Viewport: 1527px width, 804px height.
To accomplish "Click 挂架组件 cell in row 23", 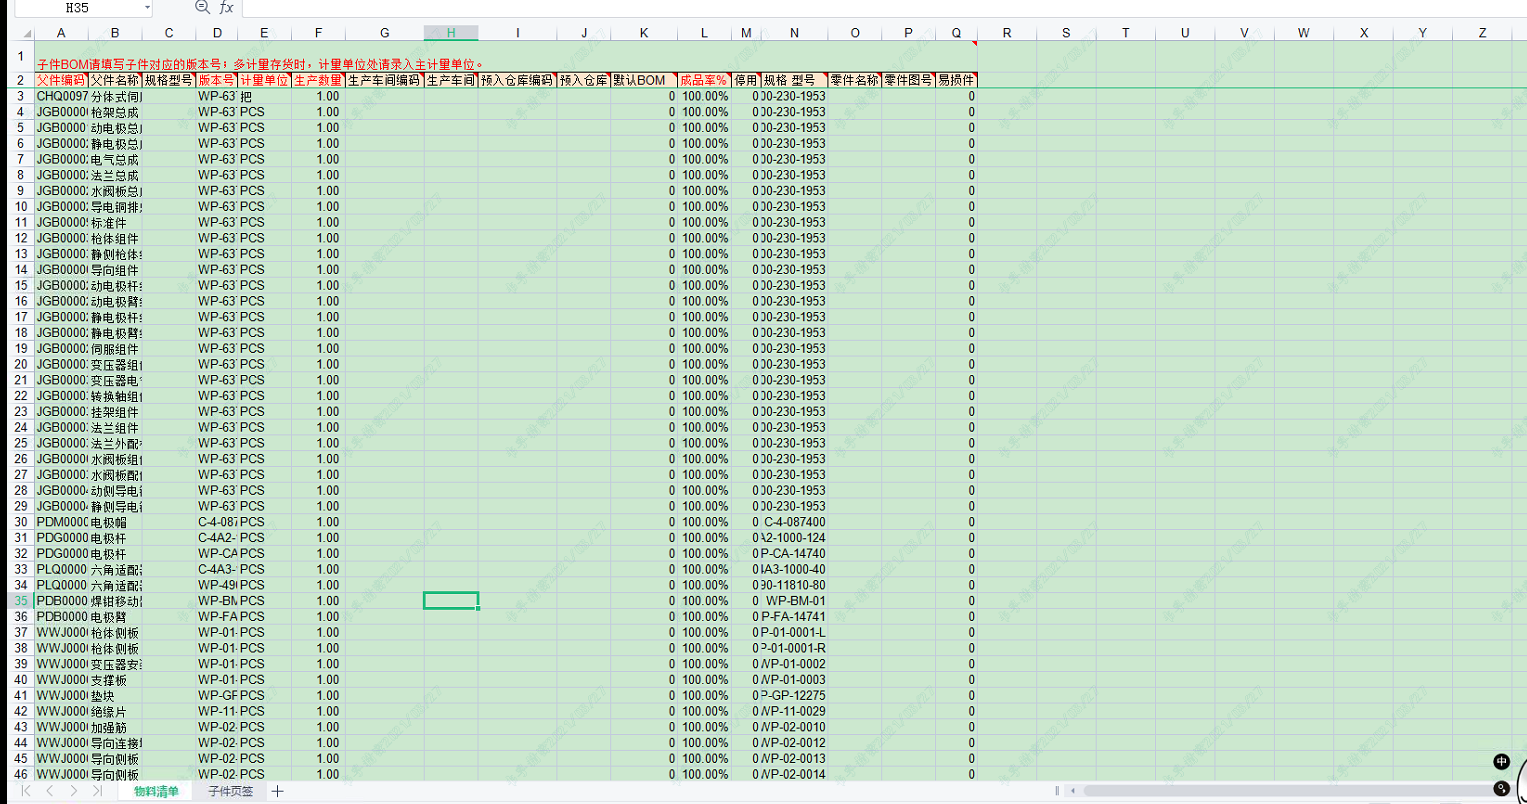I will (115, 411).
